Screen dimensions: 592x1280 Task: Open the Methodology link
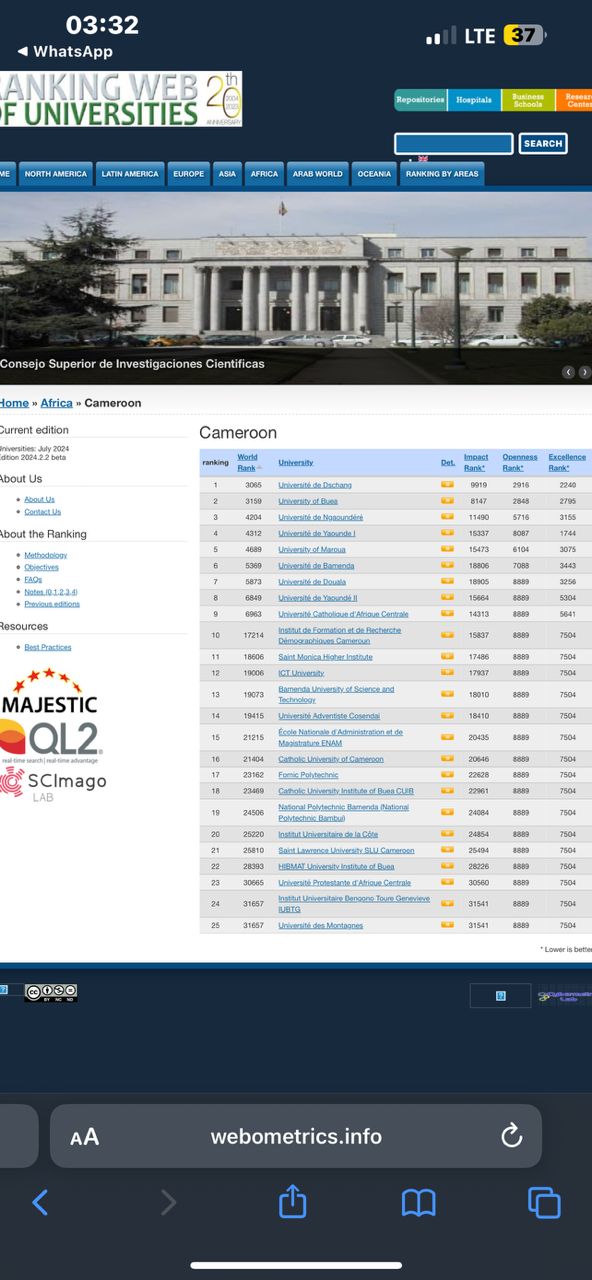(46, 555)
